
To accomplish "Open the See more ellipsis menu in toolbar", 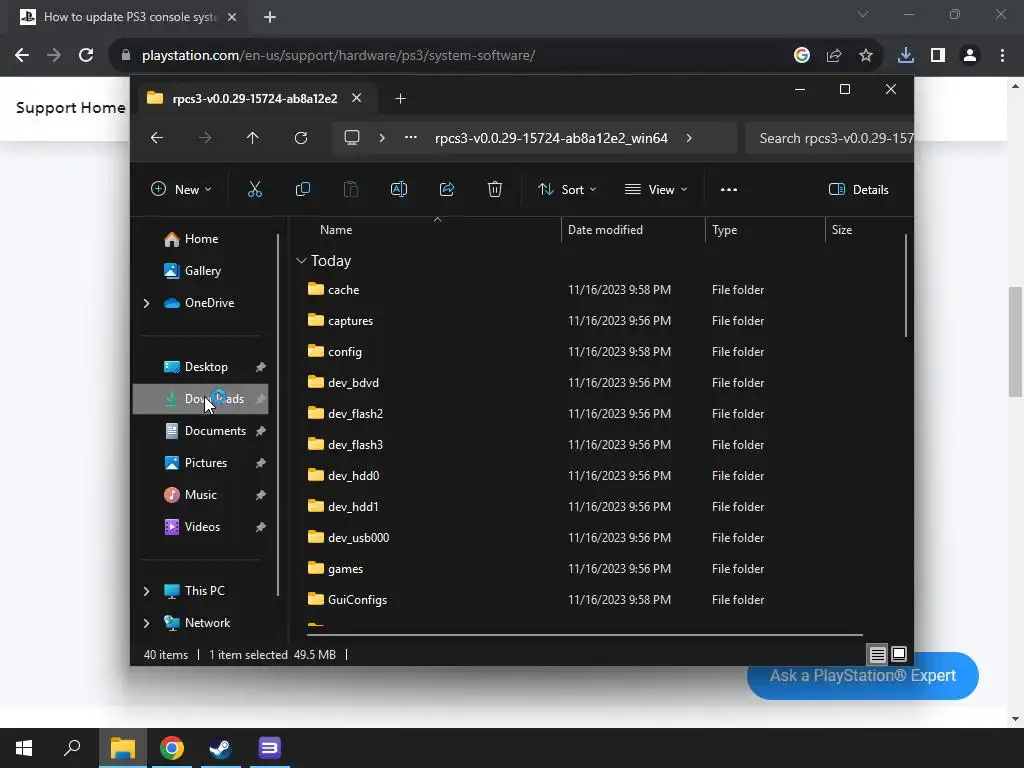I will click(729, 189).
